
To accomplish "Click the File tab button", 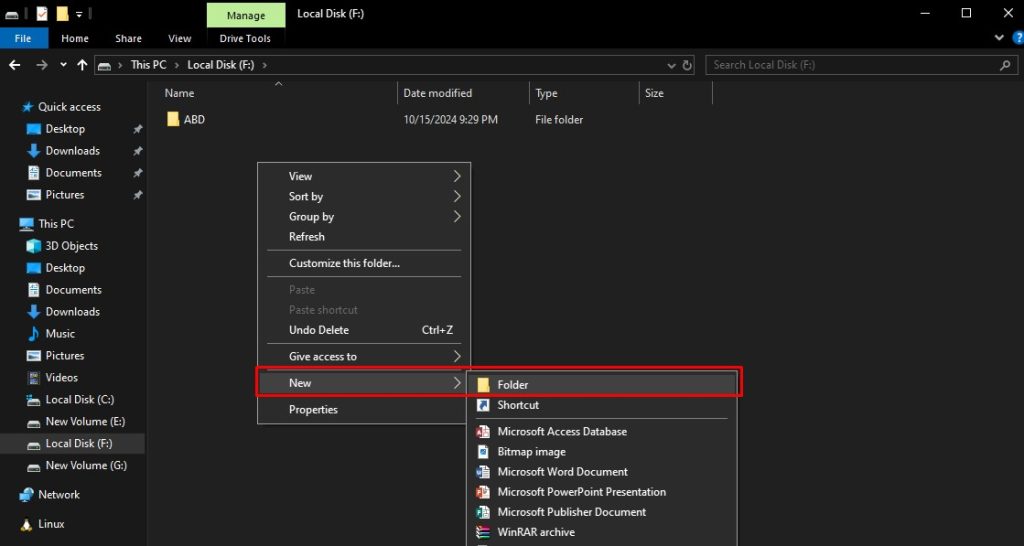I will (24, 39).
